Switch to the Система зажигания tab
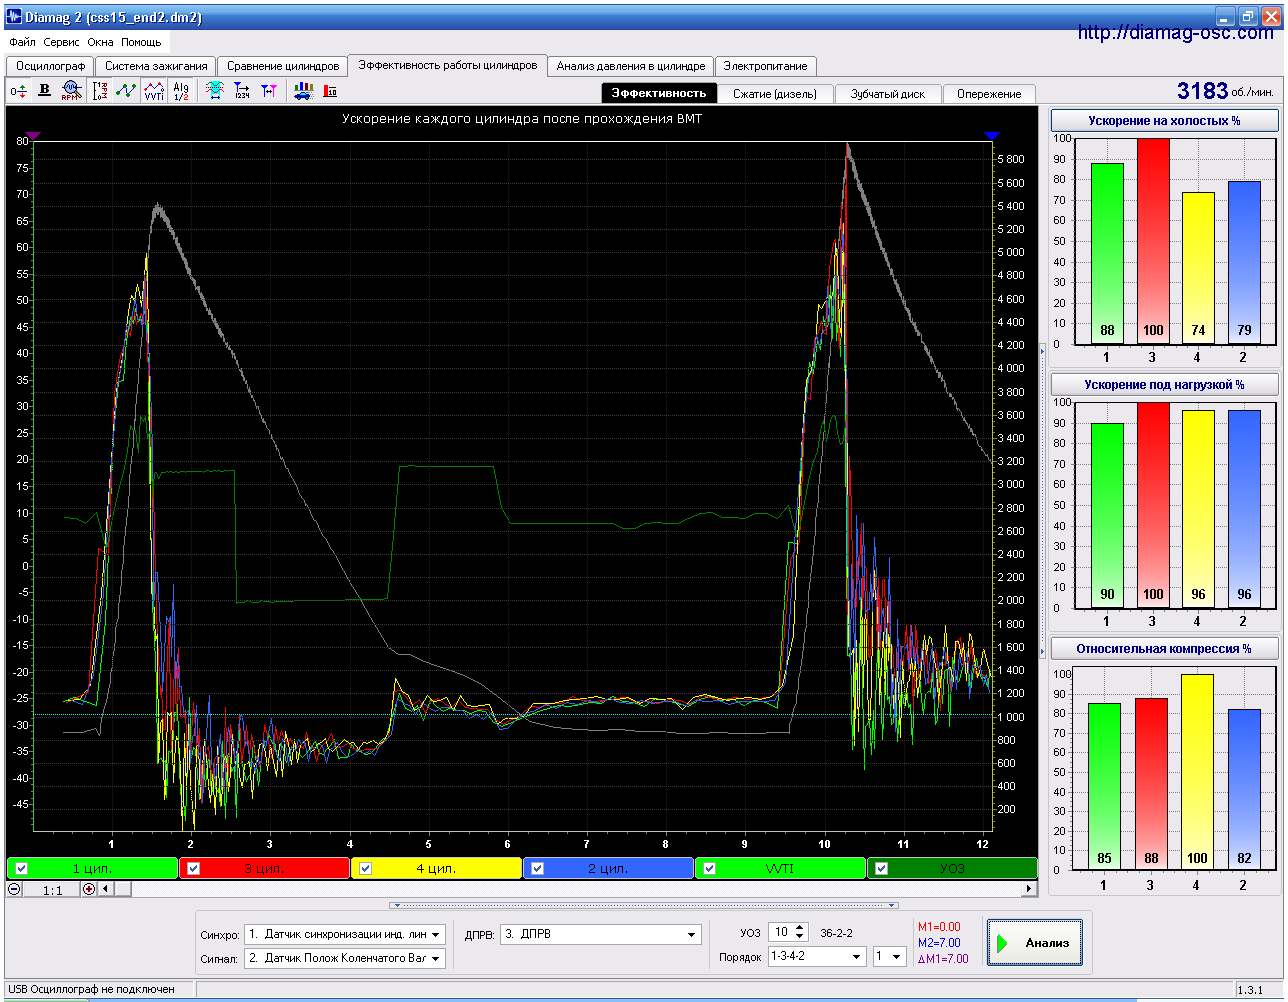The image size is (1288, 1002). point(156,66)
